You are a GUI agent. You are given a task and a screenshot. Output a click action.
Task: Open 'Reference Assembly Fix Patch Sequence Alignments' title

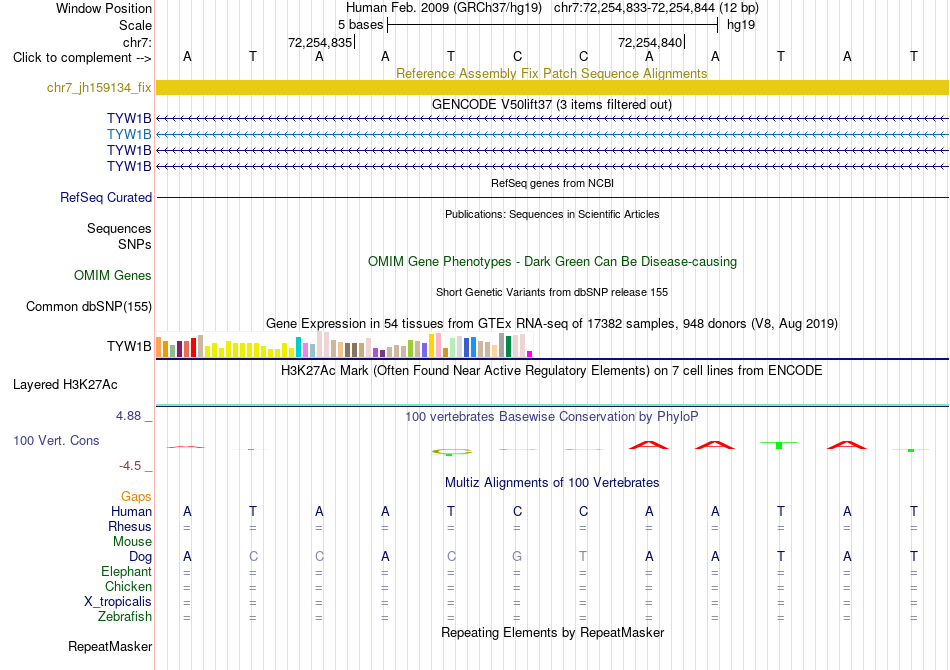click(x=551, y=73)
